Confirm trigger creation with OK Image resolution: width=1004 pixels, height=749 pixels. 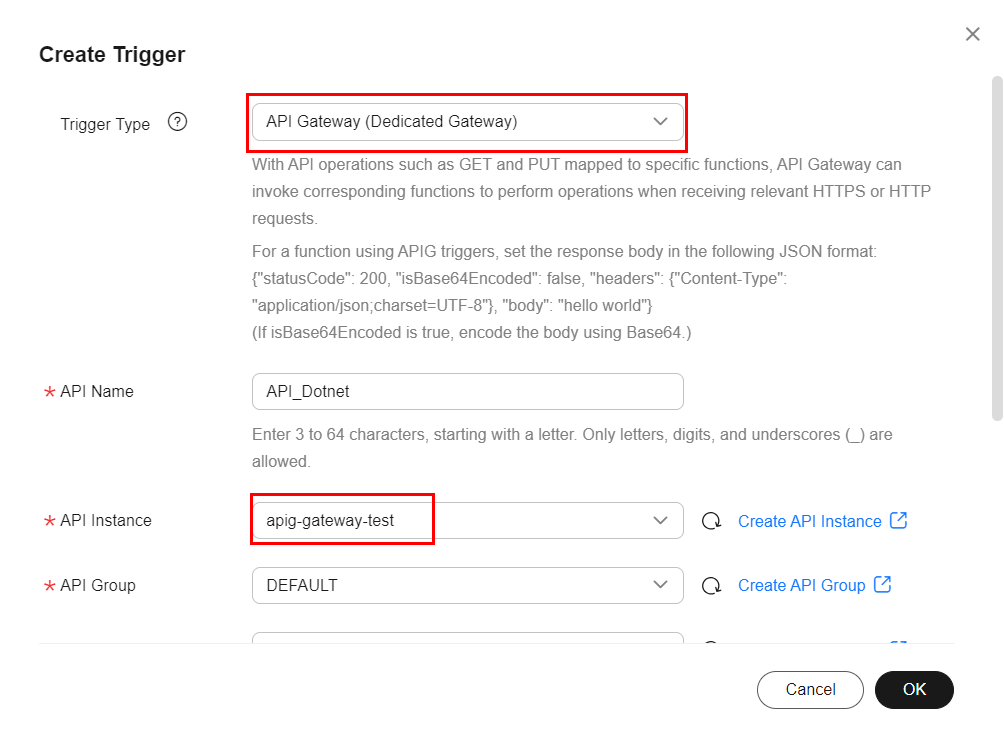click(914, 689)
